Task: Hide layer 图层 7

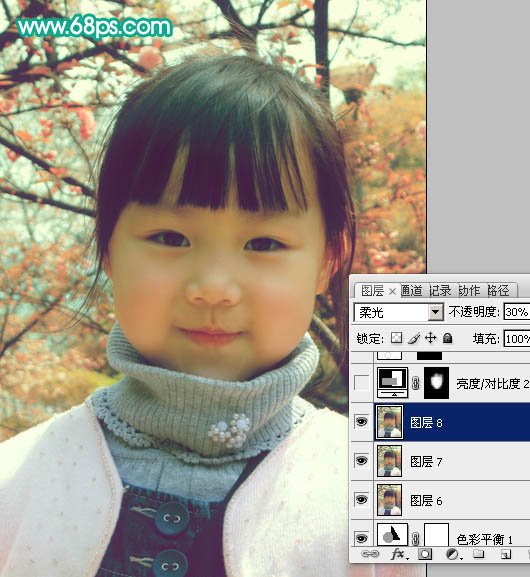Action: (x=361, y=461)
